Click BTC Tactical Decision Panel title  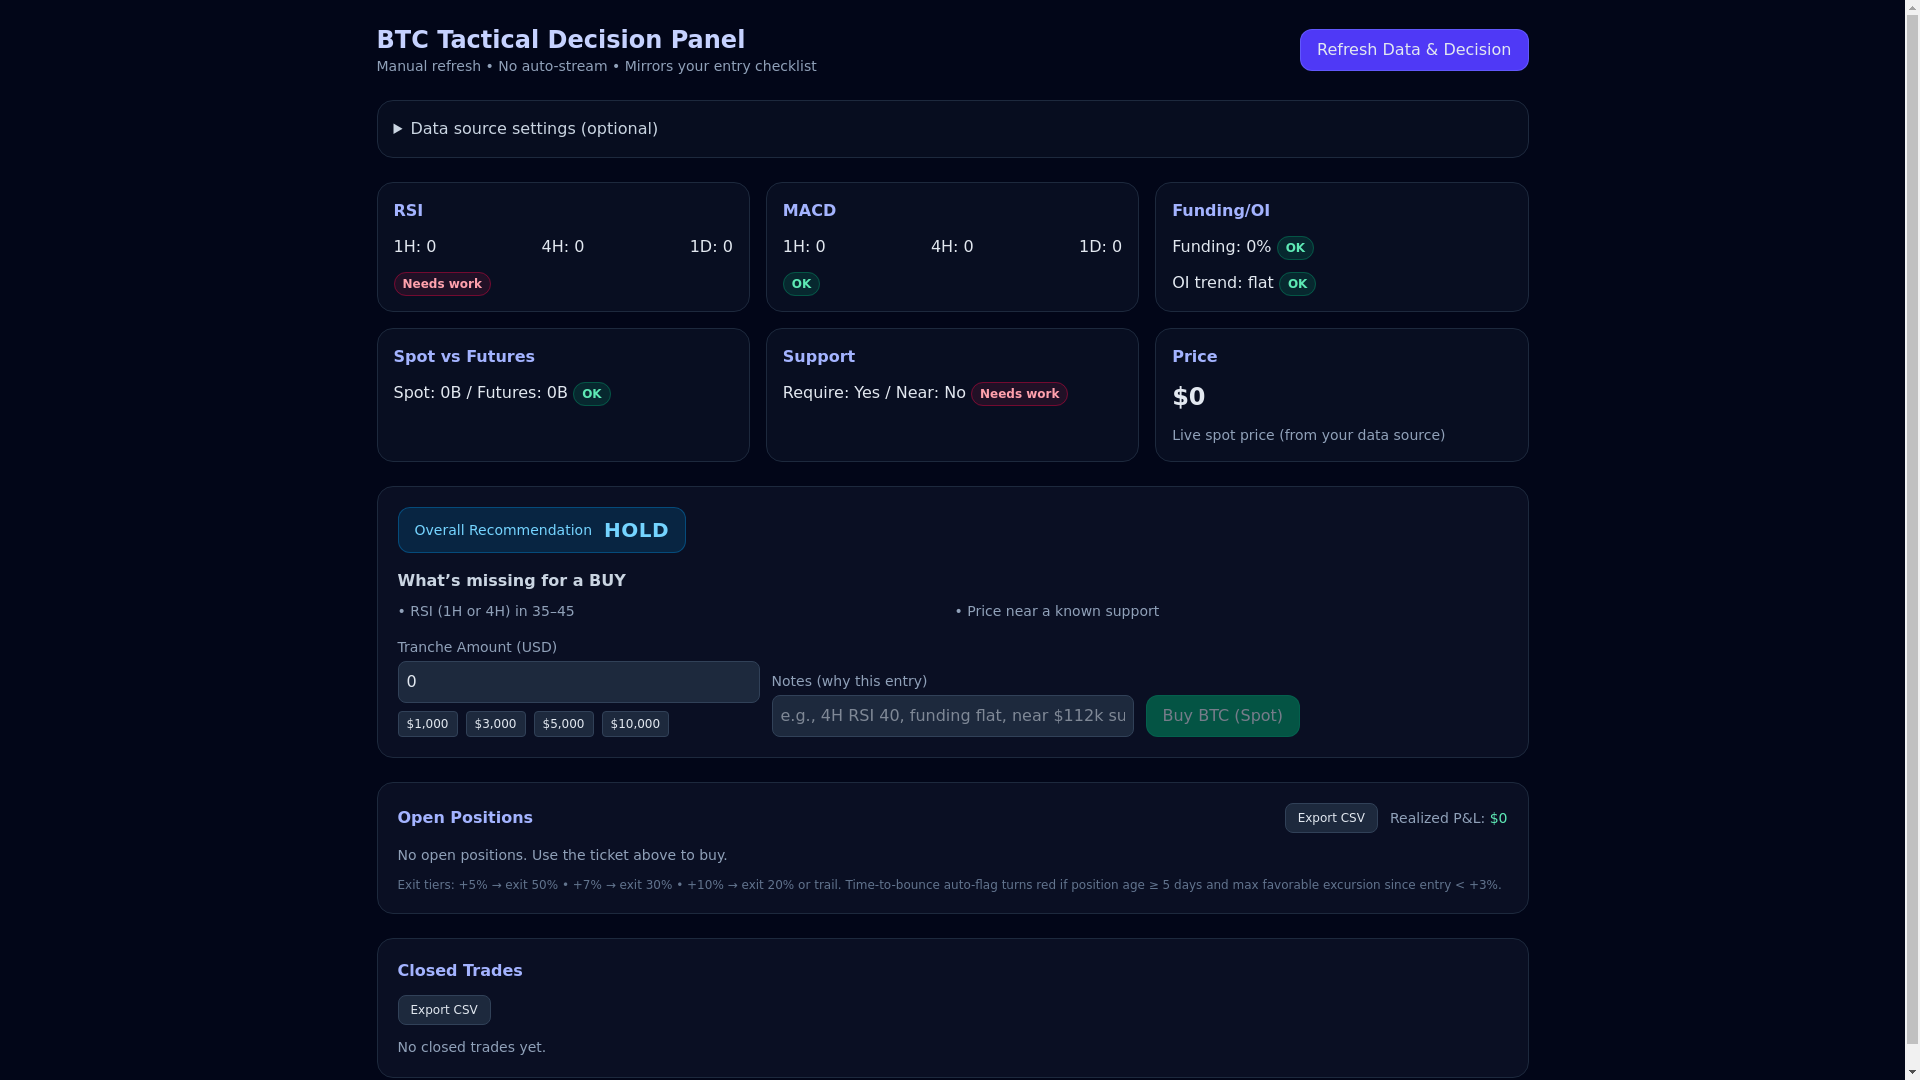coord(560,40)
